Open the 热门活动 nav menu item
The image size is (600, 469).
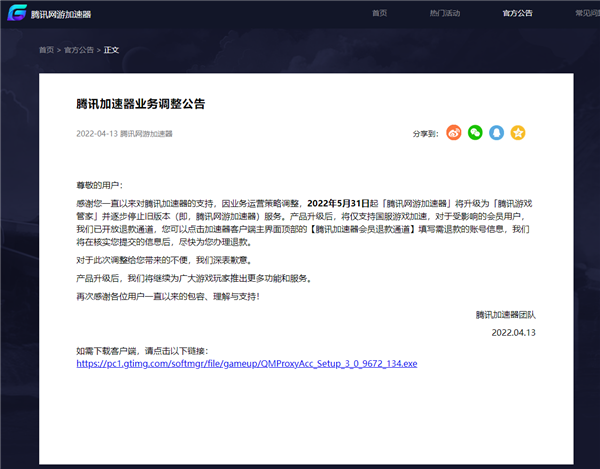click(x=445, y=13)
